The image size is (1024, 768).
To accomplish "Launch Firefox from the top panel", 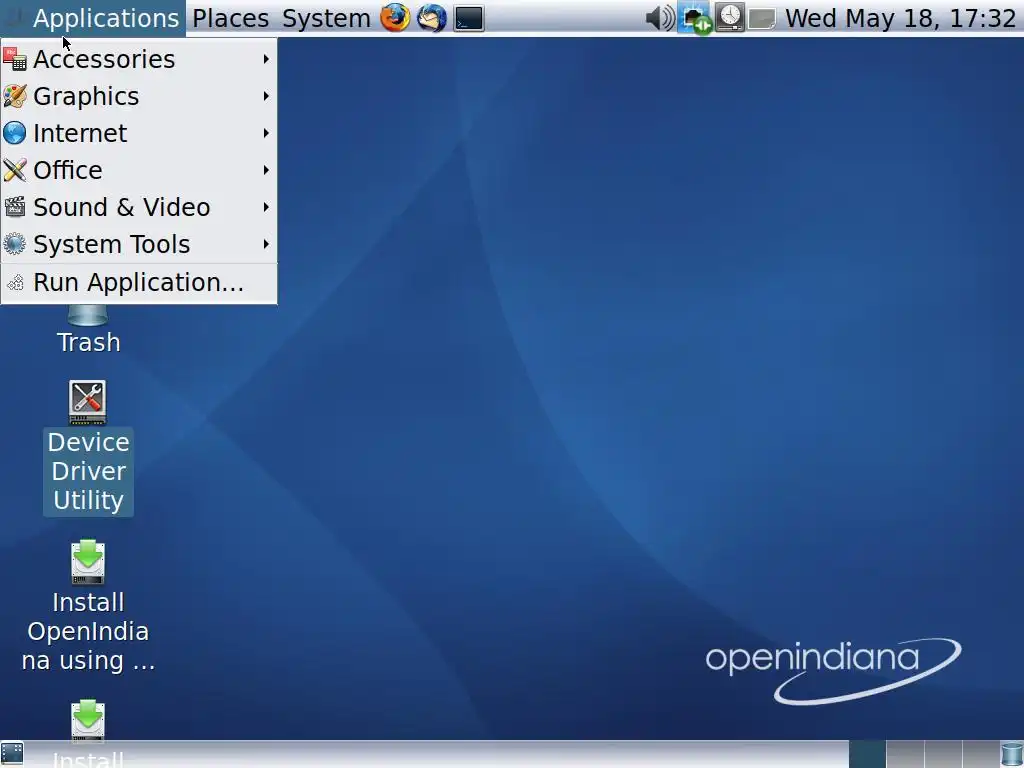I will pos(396,18).
